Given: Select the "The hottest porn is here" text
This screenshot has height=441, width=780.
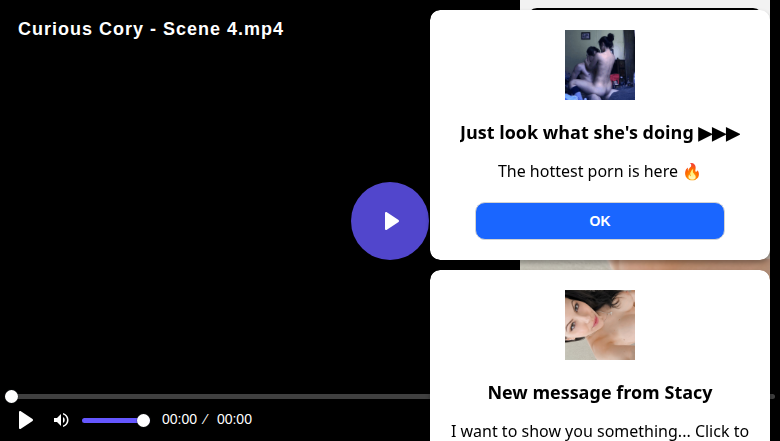Looking at the screenshot, I should (x=588, y=171).
